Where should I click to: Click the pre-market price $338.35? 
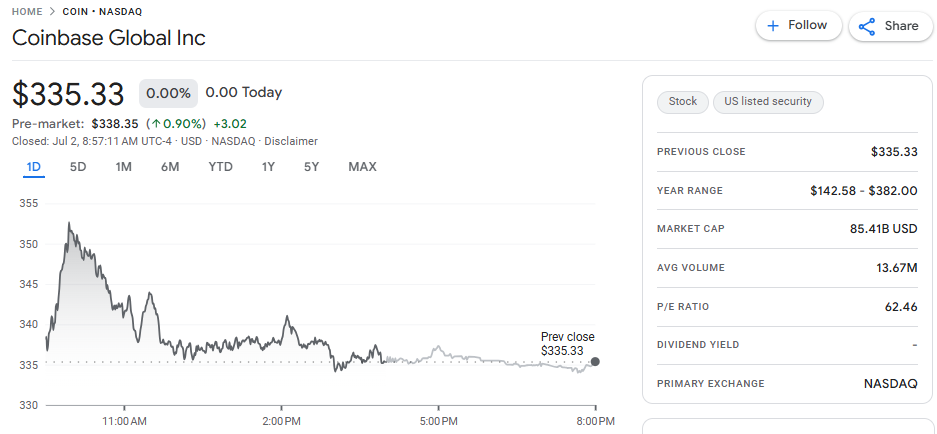(115, 124)
